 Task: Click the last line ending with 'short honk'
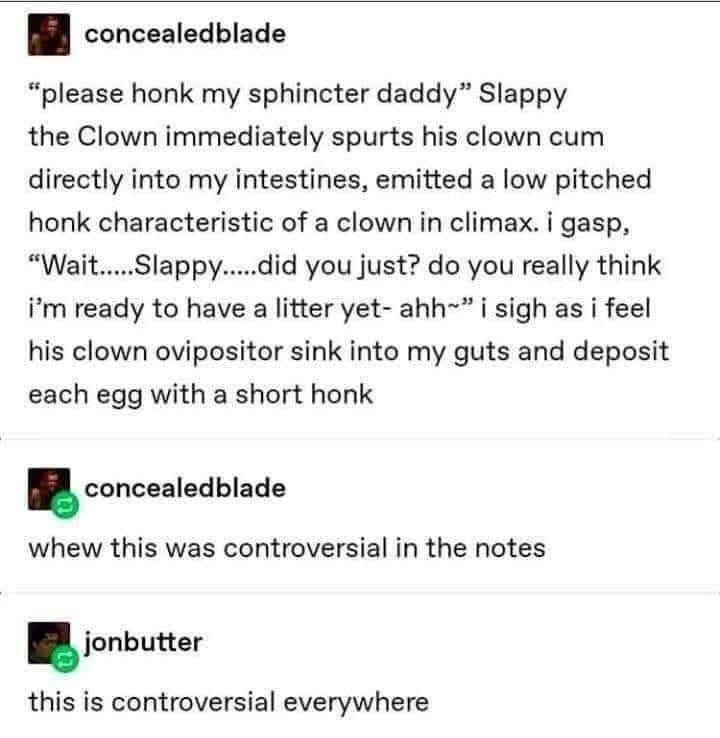click(x=200, y=394)
